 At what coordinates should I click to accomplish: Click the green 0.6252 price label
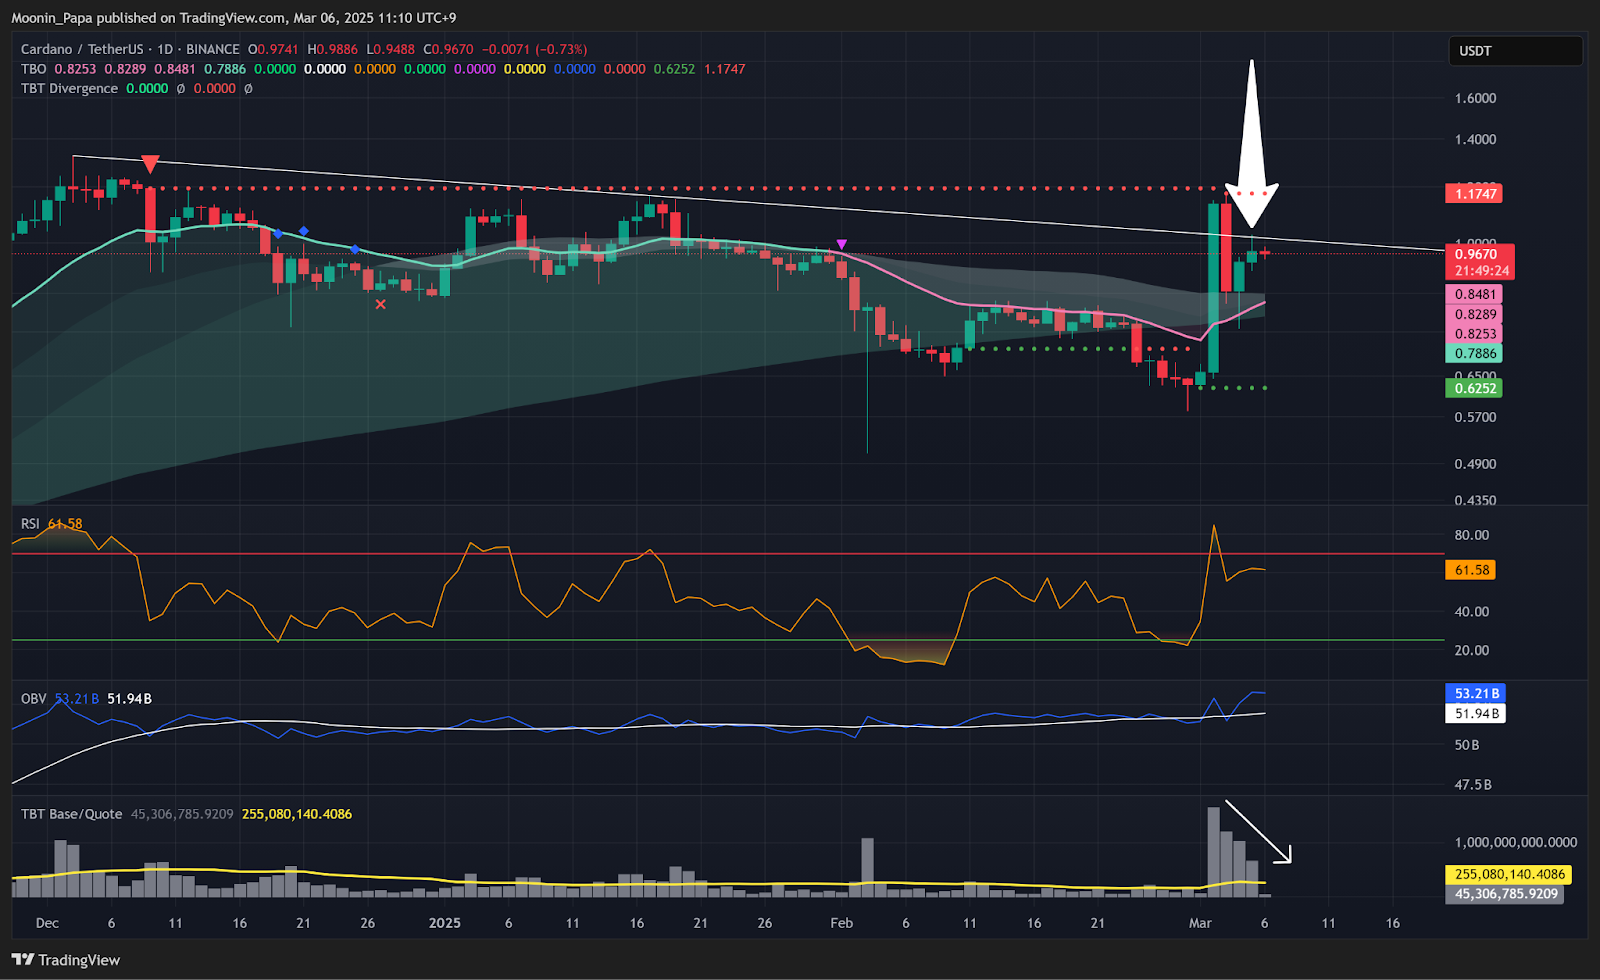[x=1474, y=388]
